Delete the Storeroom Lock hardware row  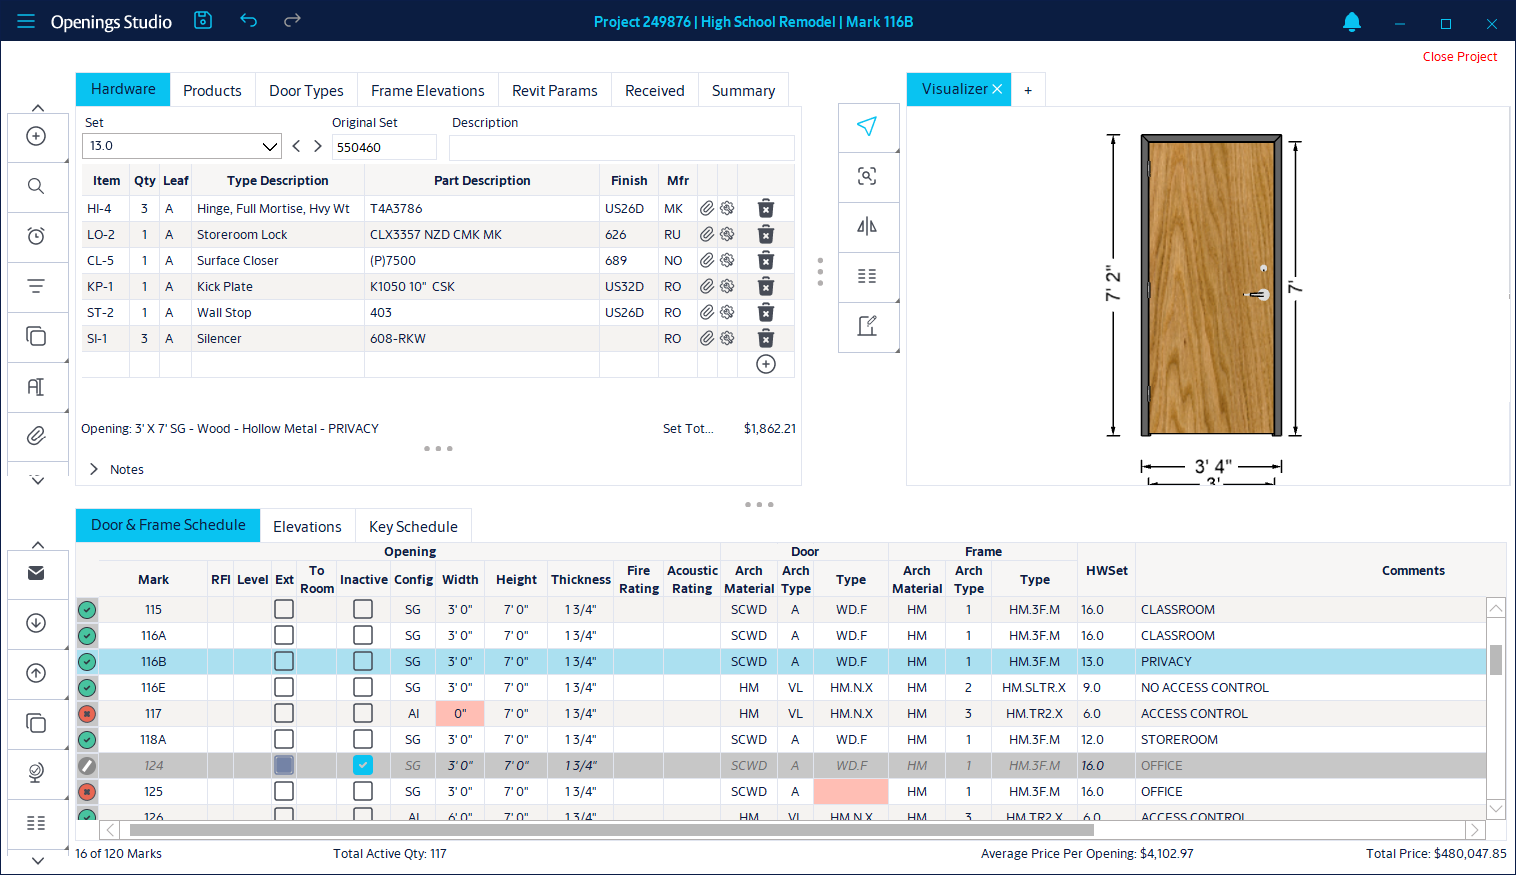click(x=766, y=234)
